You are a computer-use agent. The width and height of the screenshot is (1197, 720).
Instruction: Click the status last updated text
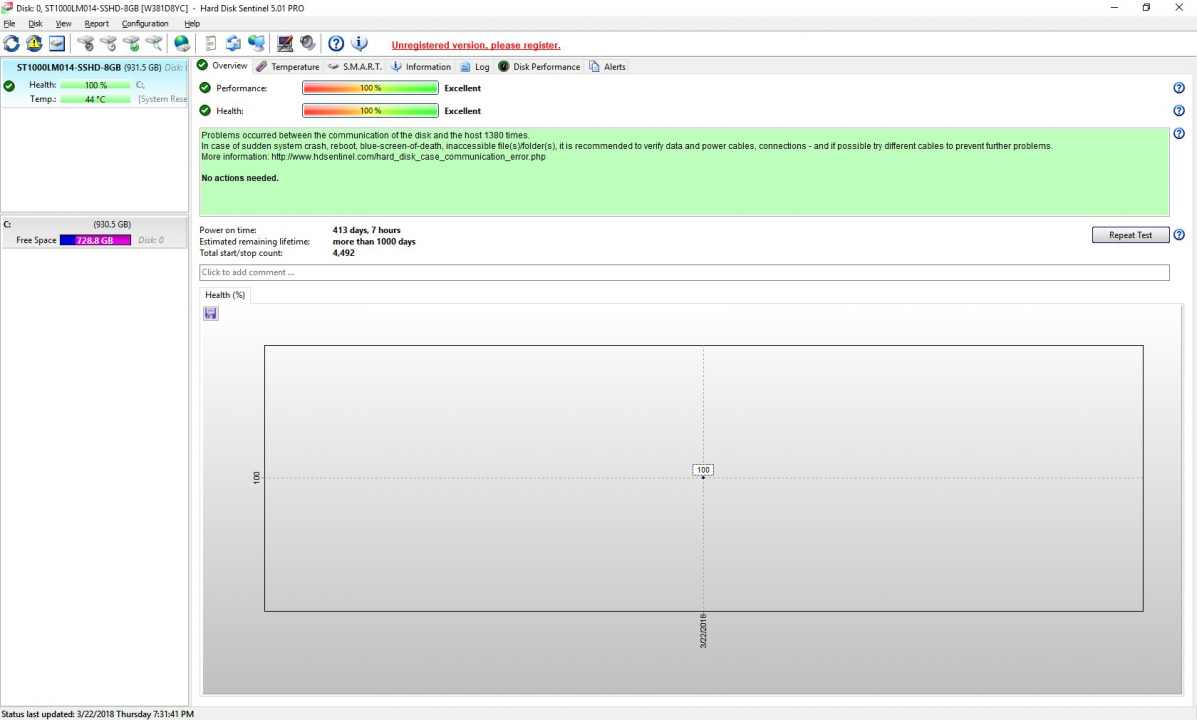tap(98, 714)
